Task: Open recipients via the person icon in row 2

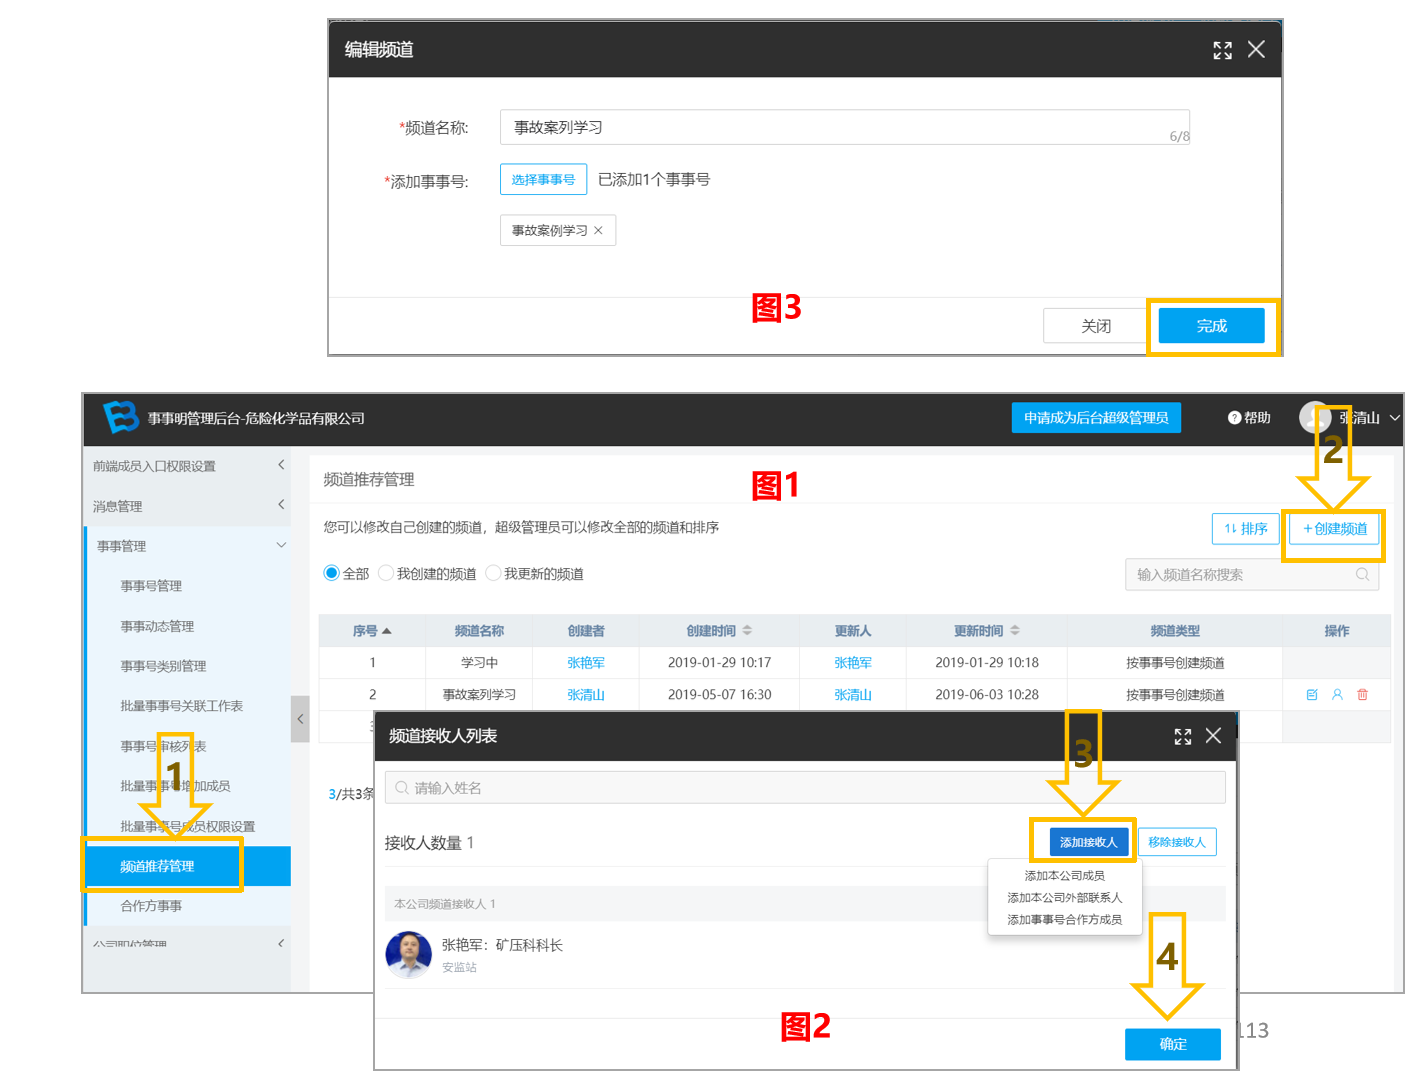Action: [x=1337, y=694]
